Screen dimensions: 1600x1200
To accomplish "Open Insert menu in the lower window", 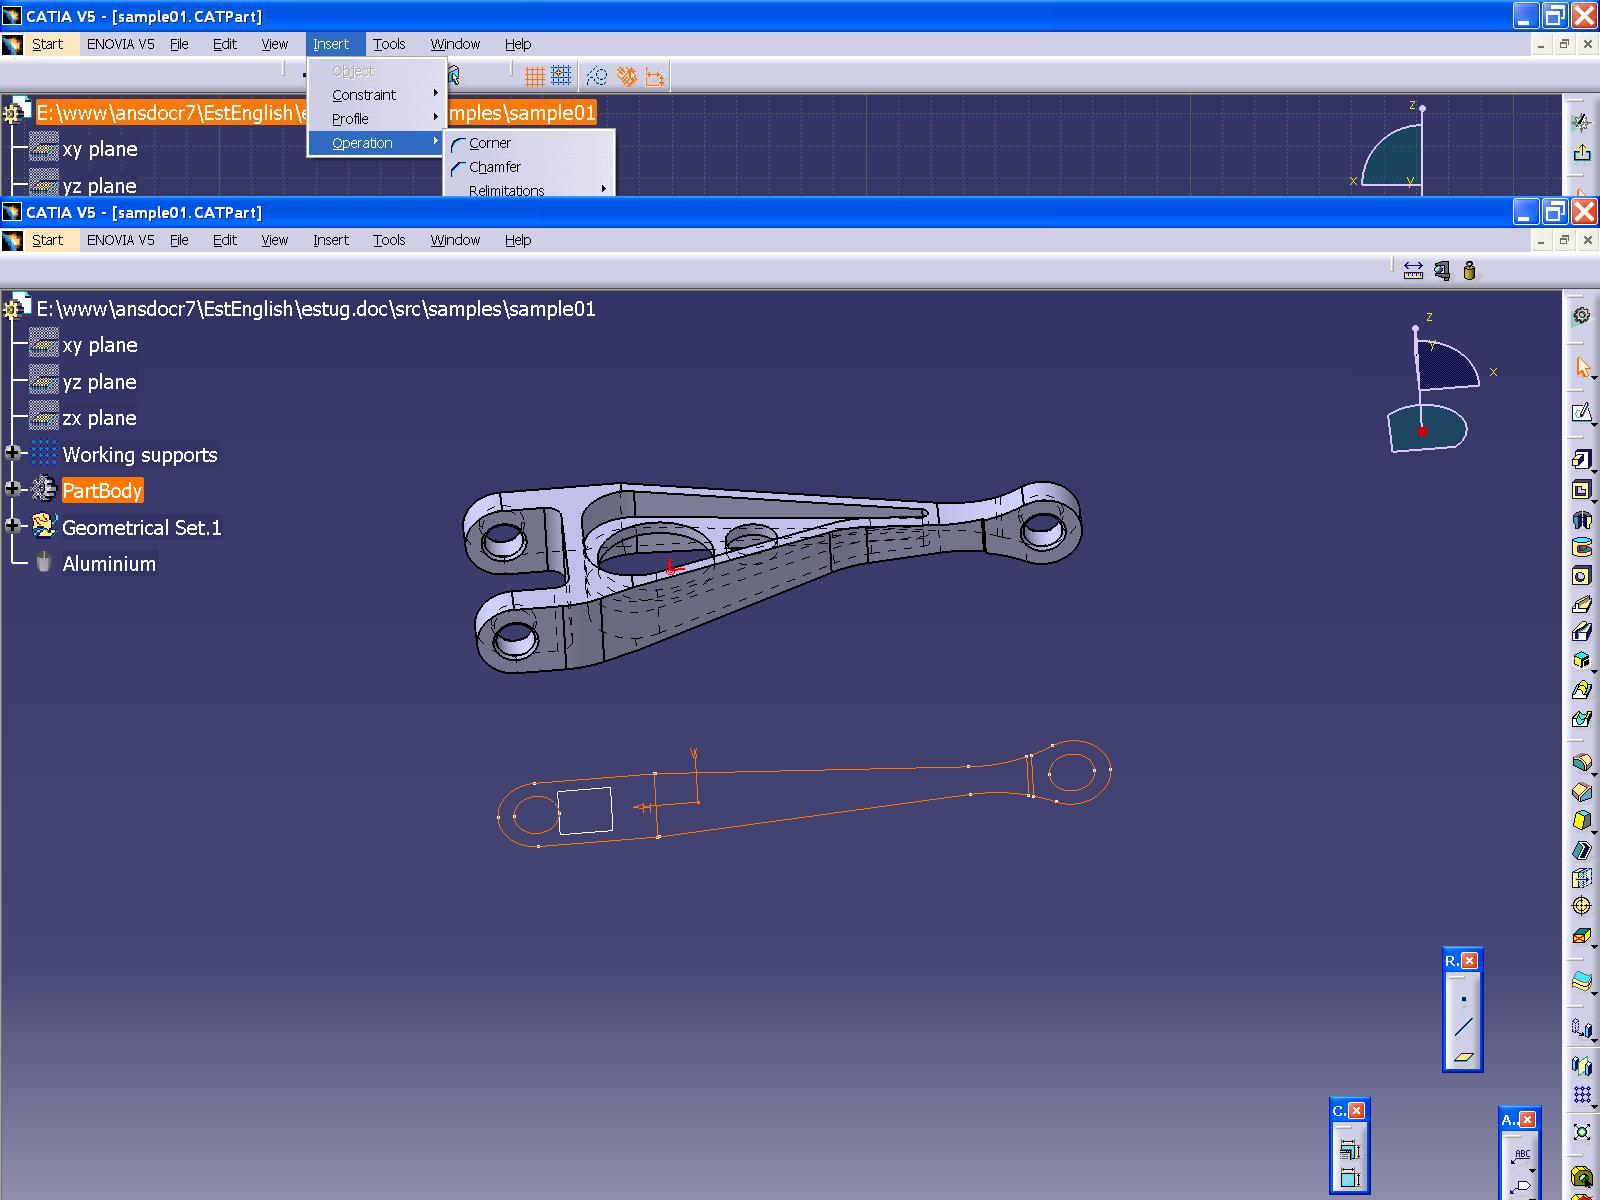I will point(331,240).
